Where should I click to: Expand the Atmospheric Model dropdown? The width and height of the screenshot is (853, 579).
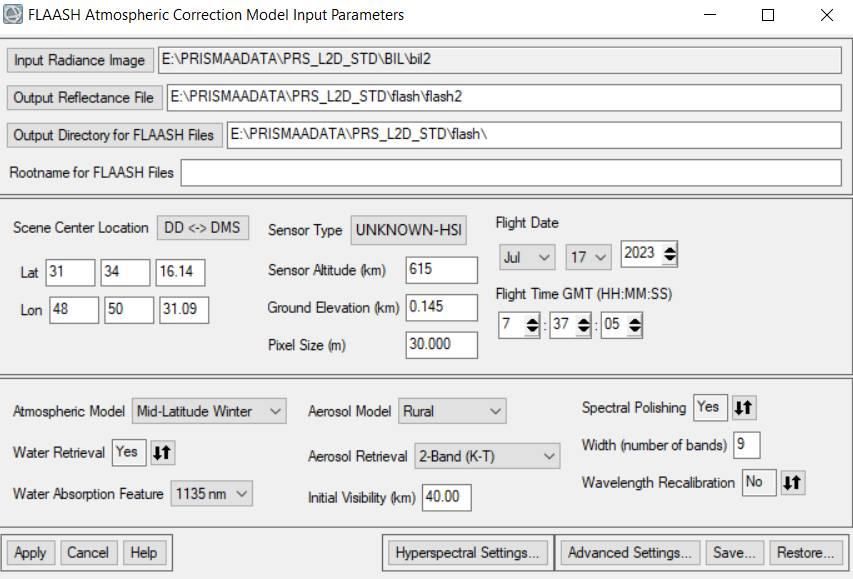(x=209, y=411)
